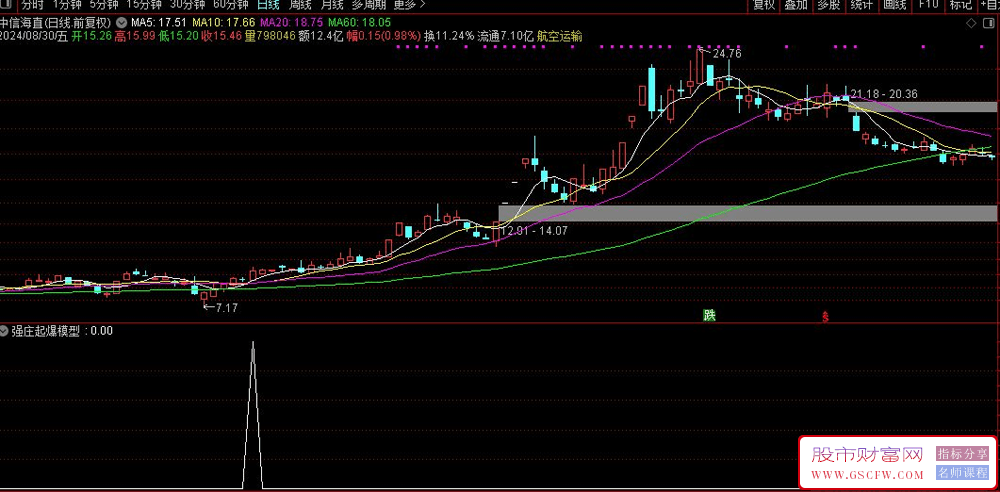Open the 统计 statistics tool
This screenshot has height=492, width=1000.
point(862,5)
